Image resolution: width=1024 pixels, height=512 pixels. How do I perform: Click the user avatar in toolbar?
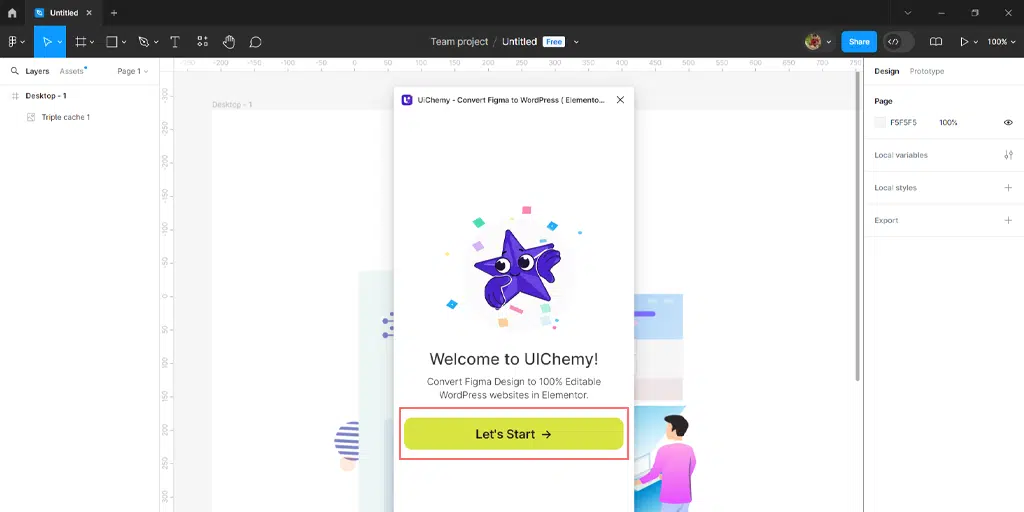[813, 42]
